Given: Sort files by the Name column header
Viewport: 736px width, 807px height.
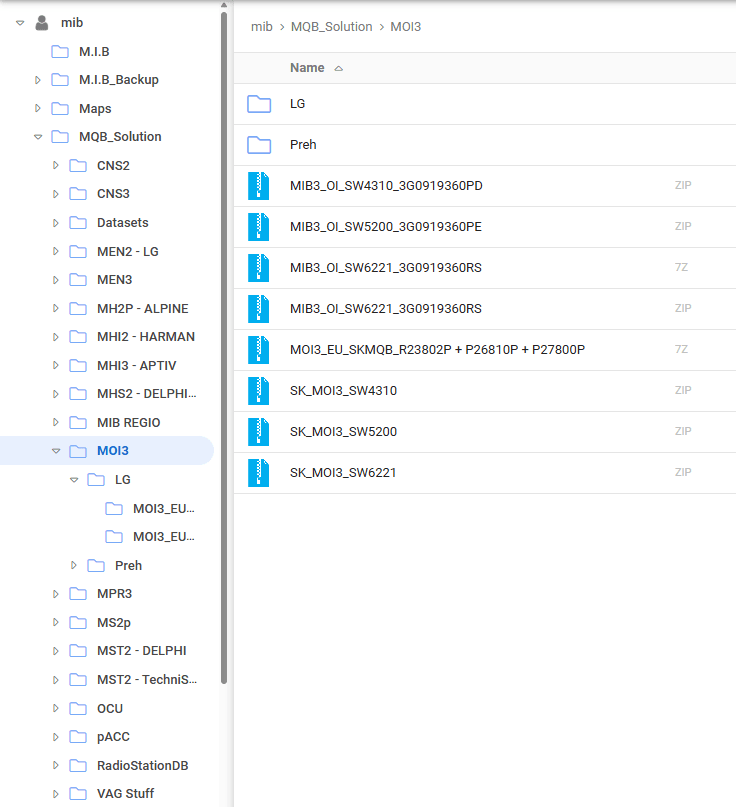Looking at the screenshot, I should [307, 68].
